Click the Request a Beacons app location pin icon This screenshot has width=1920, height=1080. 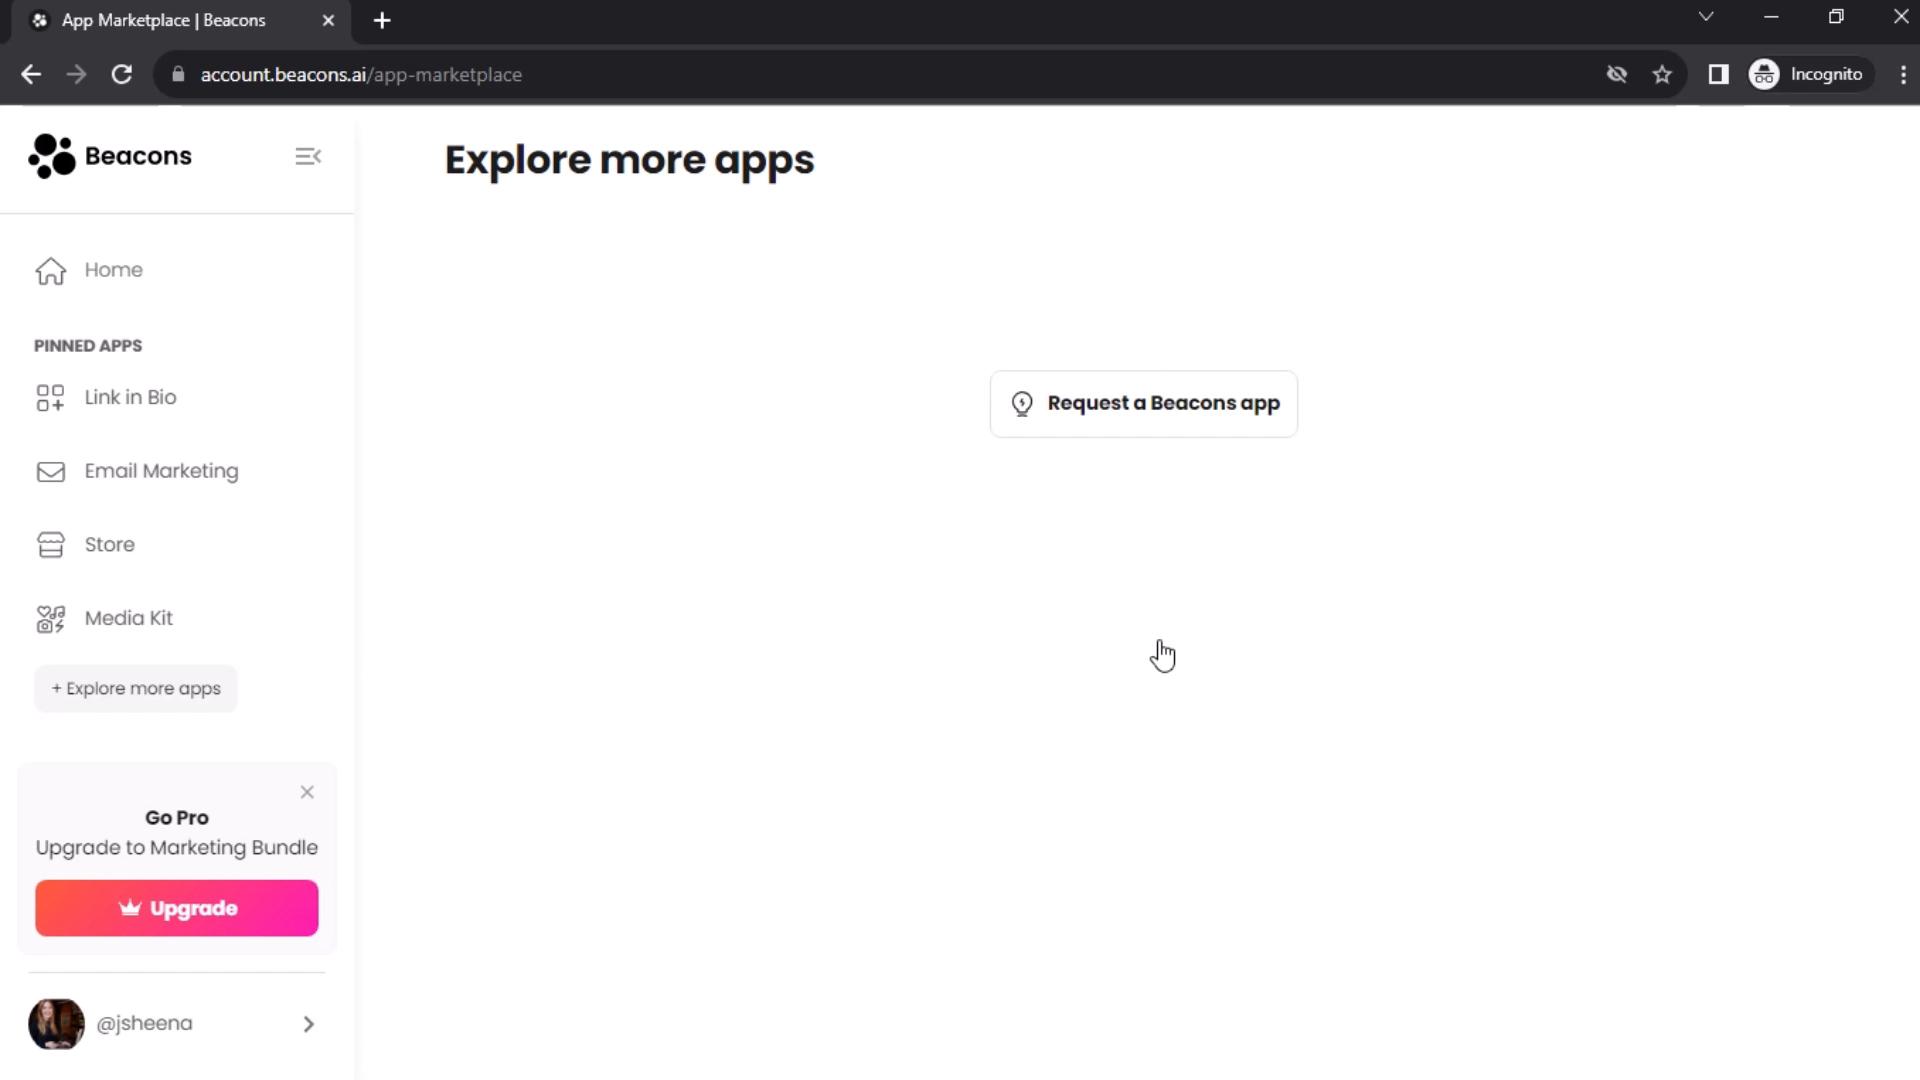[x=1022, y=402]
